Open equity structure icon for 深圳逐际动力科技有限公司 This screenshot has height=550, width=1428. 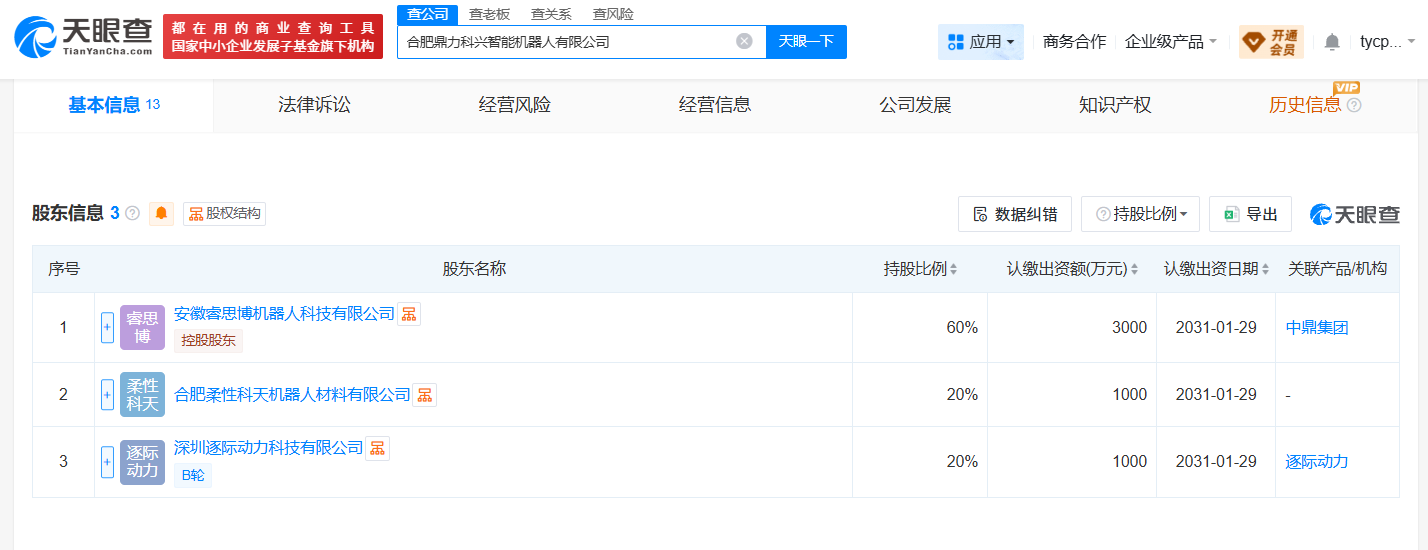pos(377,448)
